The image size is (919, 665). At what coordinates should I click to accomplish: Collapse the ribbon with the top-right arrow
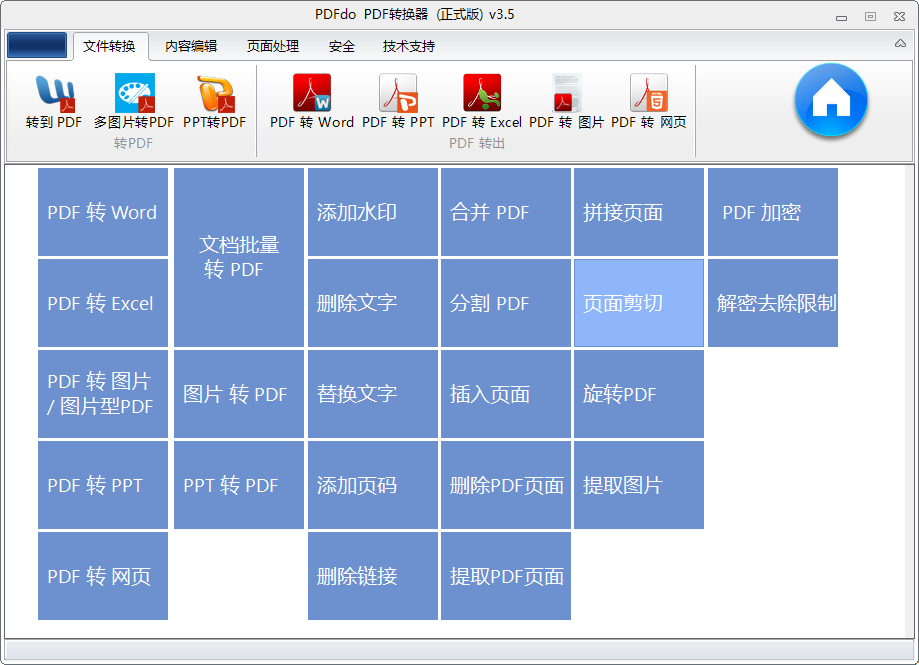(900, 43)
